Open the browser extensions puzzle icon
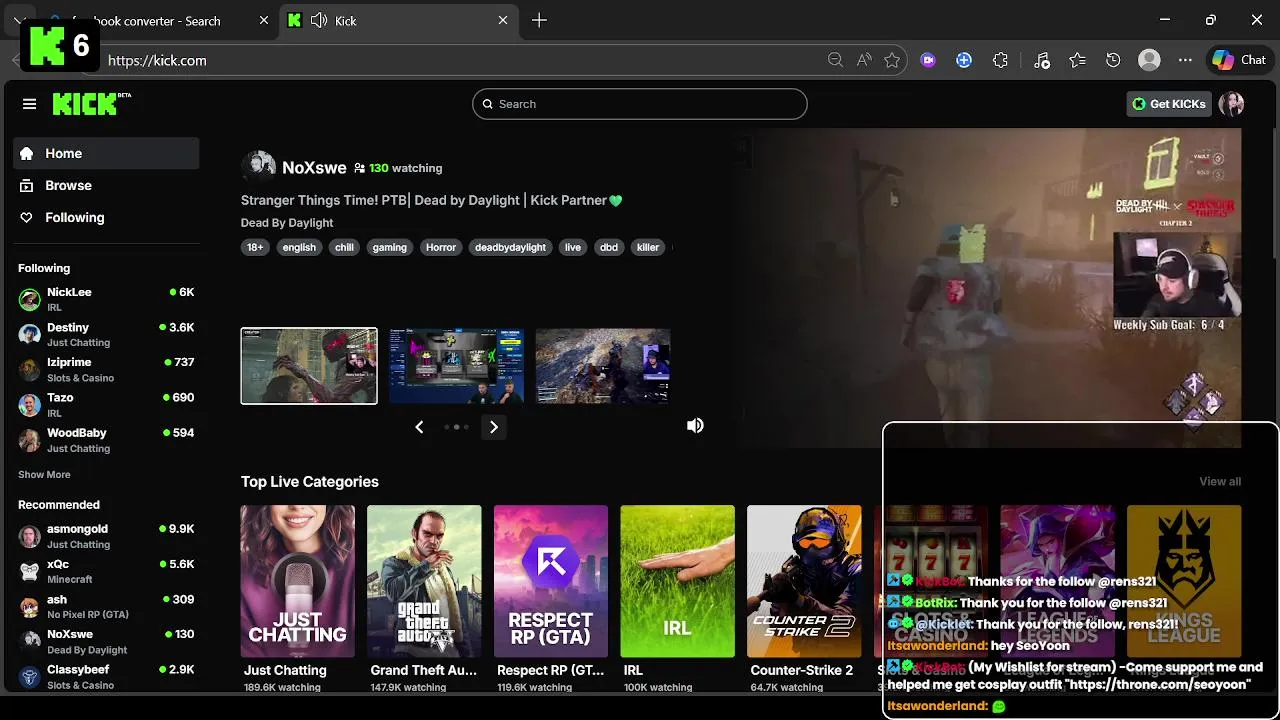 pyautogui.click(x=1000, y=60)
